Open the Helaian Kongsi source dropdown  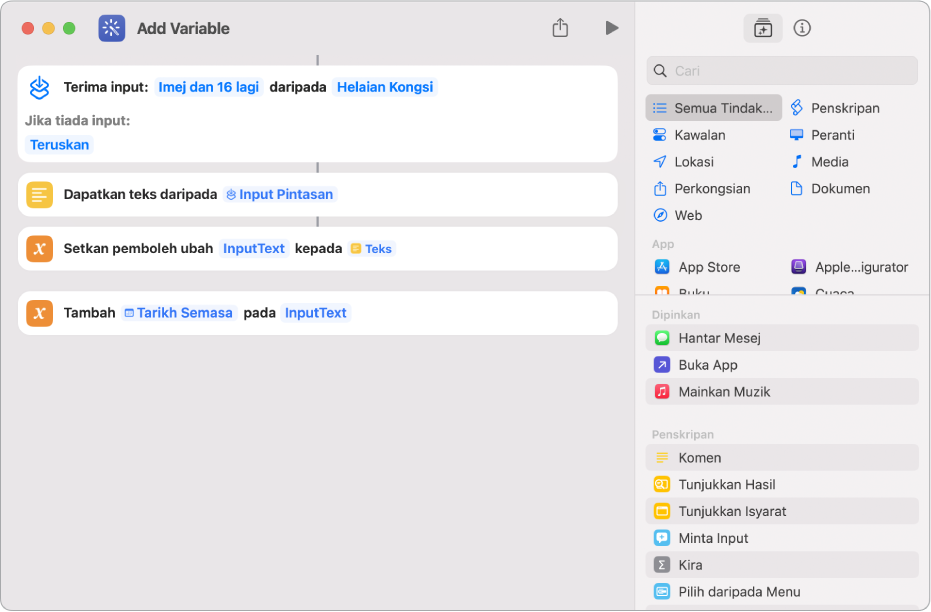385,87
